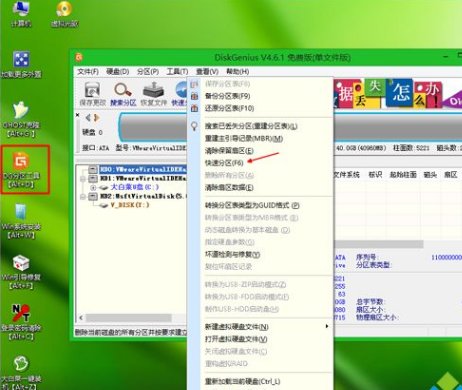This screenshot has height=390, width=462.
Task: Click the tree panel horizontal scrollbar thumb
Action: [129, 318]
